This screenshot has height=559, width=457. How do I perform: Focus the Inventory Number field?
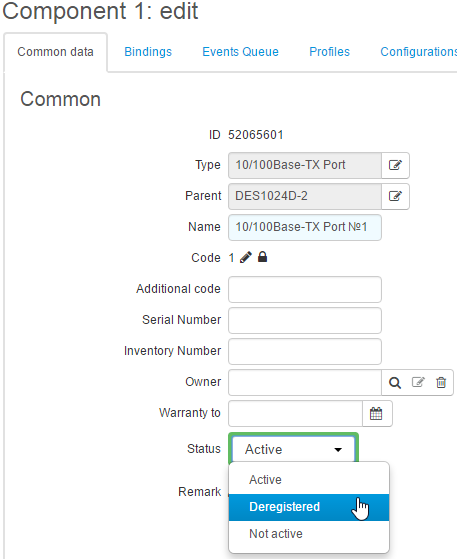click(x=305, y=352)
